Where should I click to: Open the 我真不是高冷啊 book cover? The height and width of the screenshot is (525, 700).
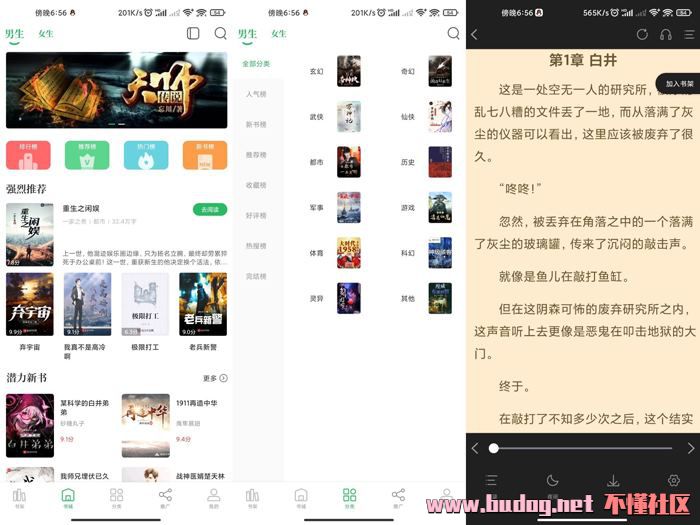(x=88, y=304)
